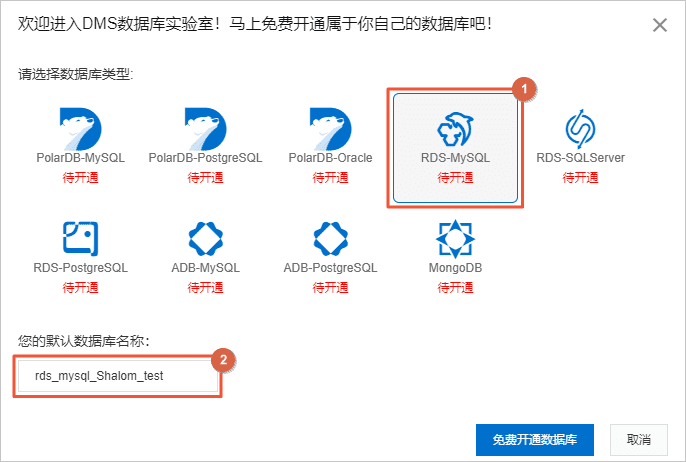Click the dialog title welcoming to DMS

[x=255, y=24]
